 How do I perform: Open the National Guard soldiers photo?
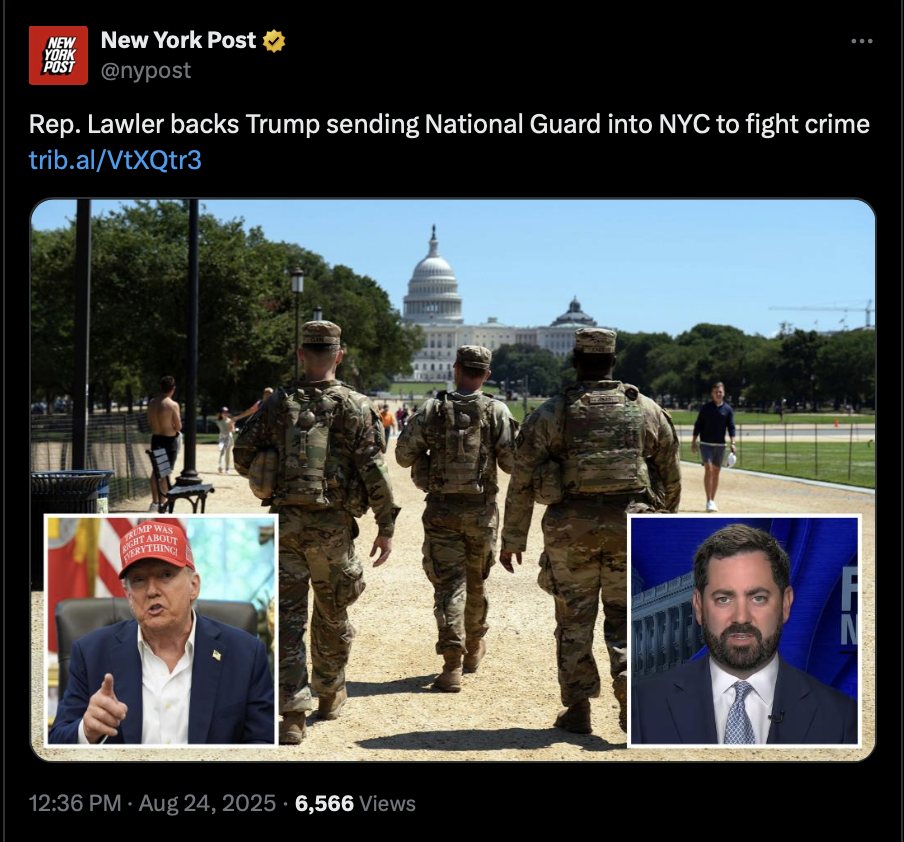tap(453, 480)
